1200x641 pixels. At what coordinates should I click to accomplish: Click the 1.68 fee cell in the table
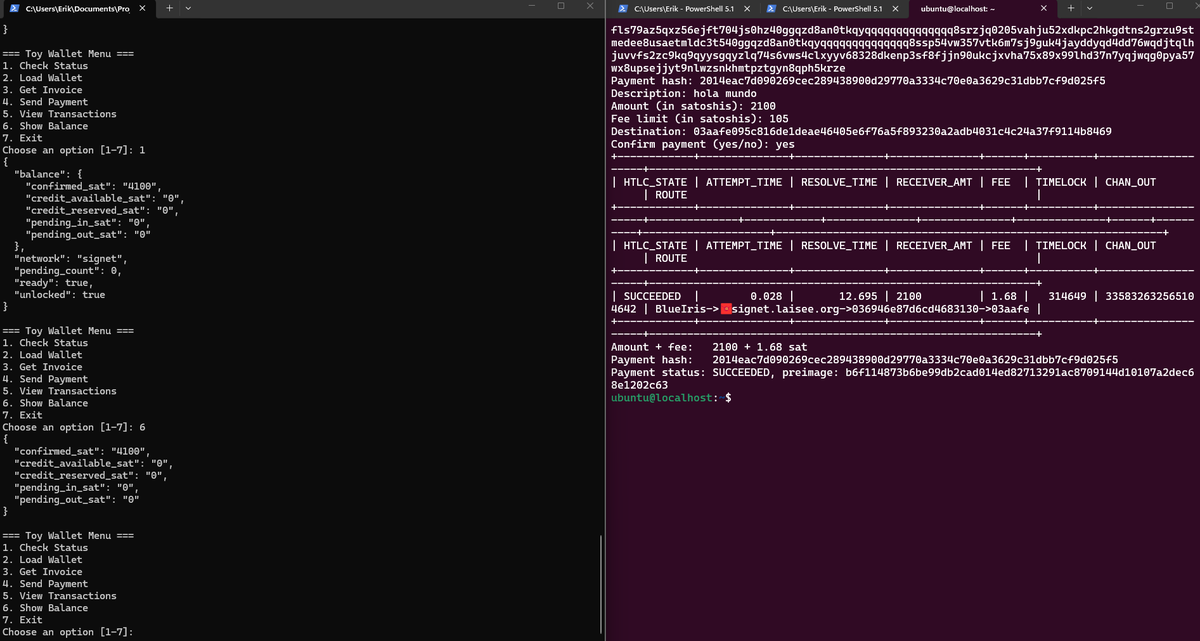(1003, 296)
